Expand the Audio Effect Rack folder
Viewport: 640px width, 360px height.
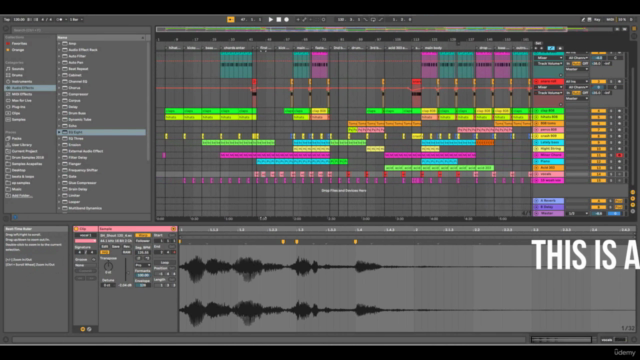59,50
